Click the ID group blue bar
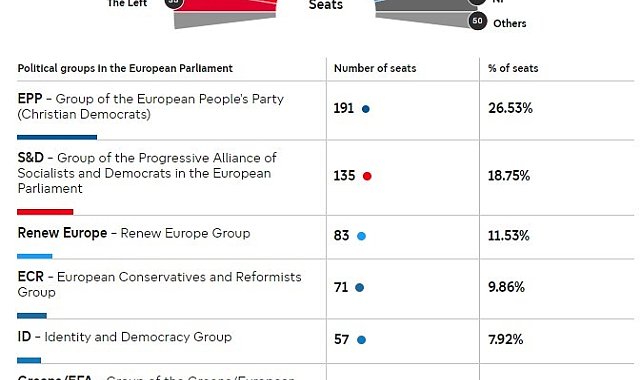This screenshot has height=380, width=641. click(x=29, y=360)
